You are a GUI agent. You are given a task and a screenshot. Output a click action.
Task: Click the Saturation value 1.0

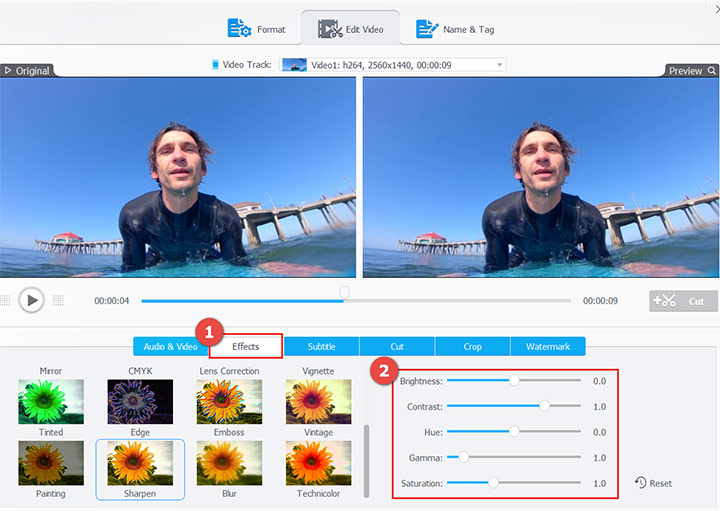point(599,483)
